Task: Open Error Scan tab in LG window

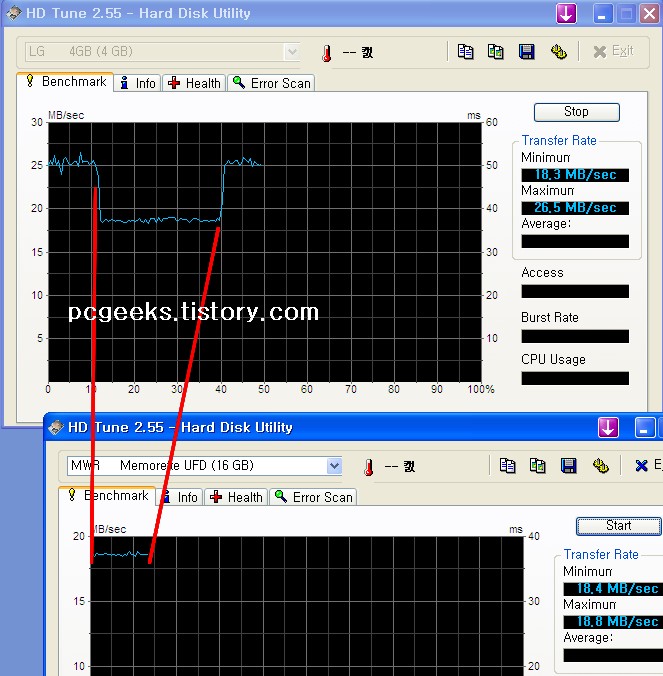Action: click(x=271, y=83)
